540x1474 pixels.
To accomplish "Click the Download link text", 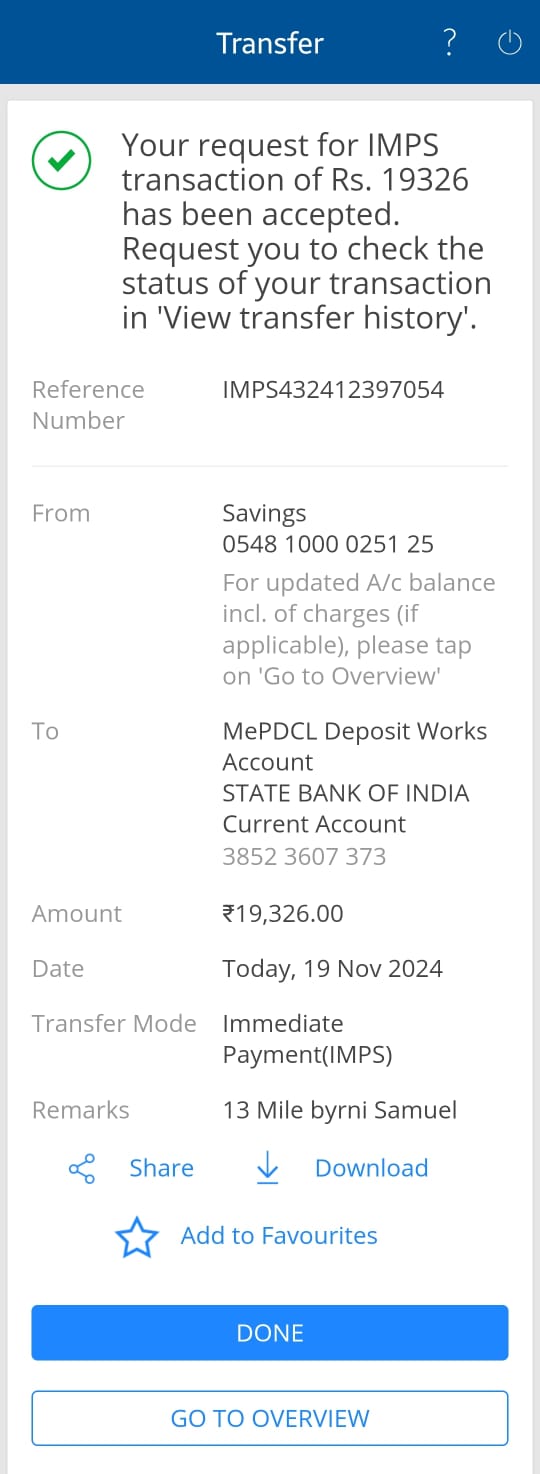I will coord(371,1168).
